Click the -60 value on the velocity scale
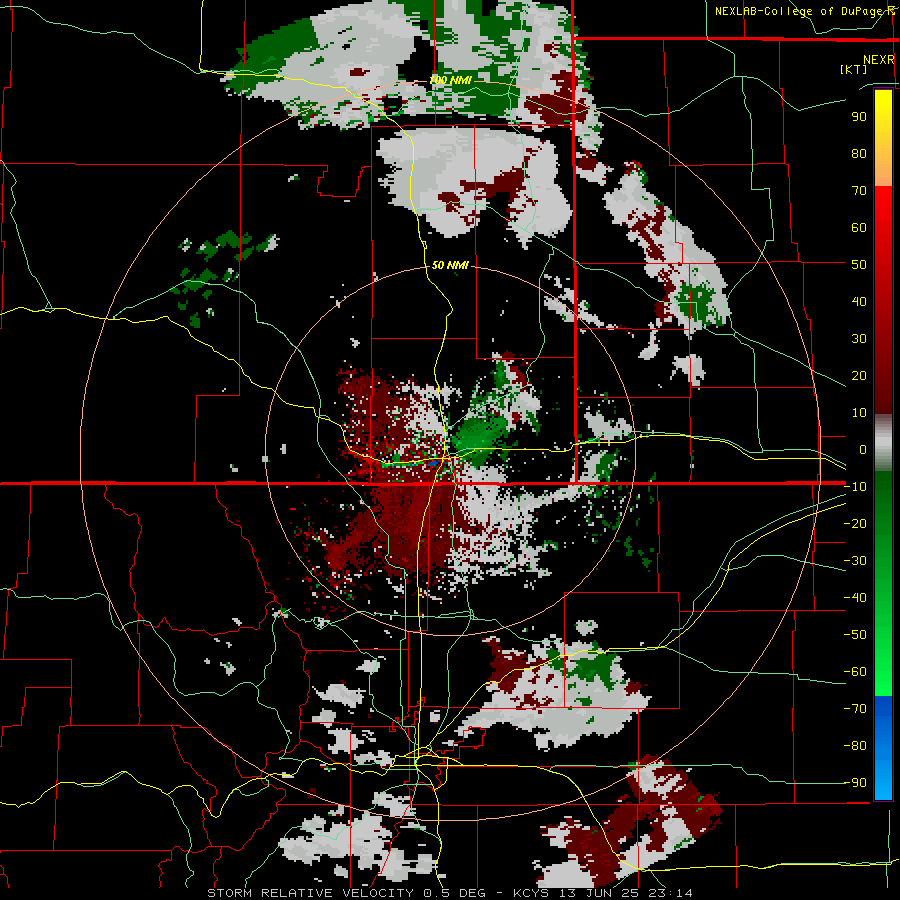900x900 pixels. click(x=855, y=672)
